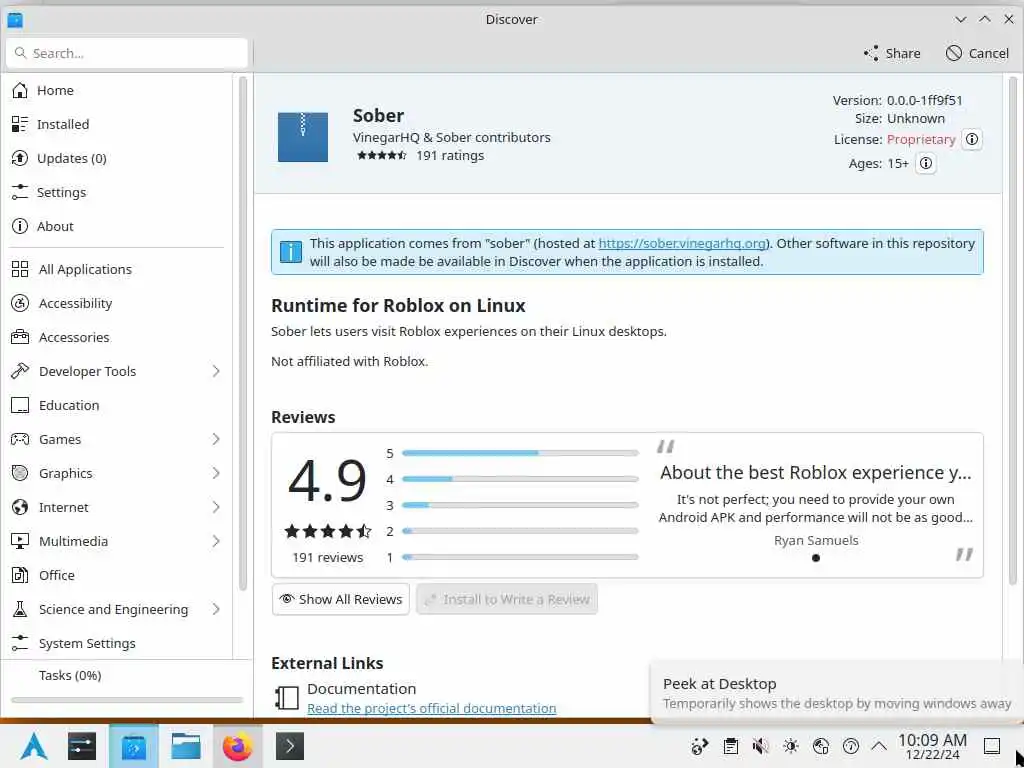This screenshot has width=1024, height=768.
Task: Click the sidebar vertical scrollbar
Action: pos(243,333)
